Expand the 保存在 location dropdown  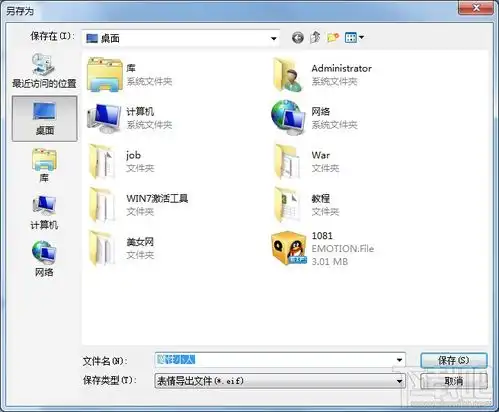point(274,39)
